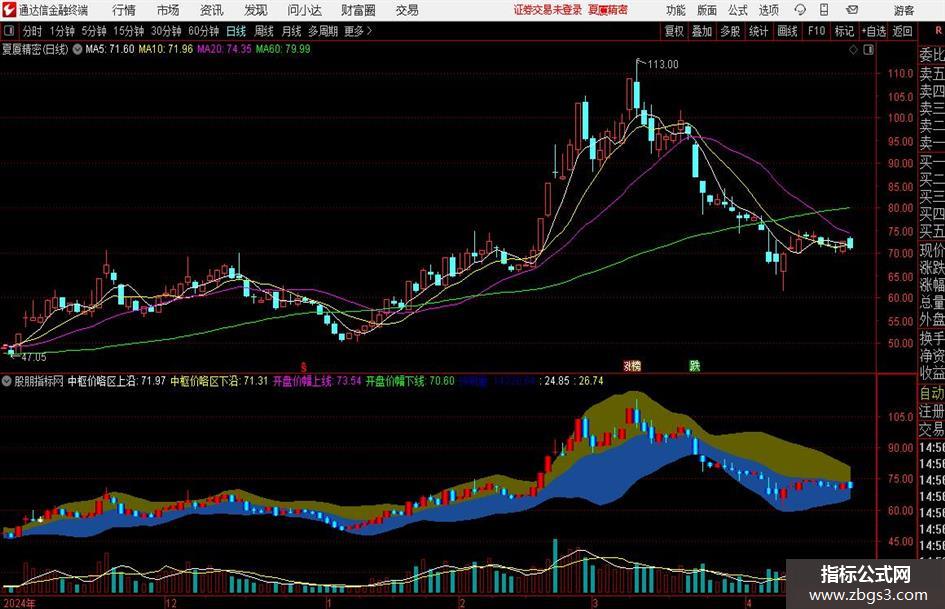Click the Tongdaxin red logo icon
The image size is (945, 609).
[x=8, y=10]
